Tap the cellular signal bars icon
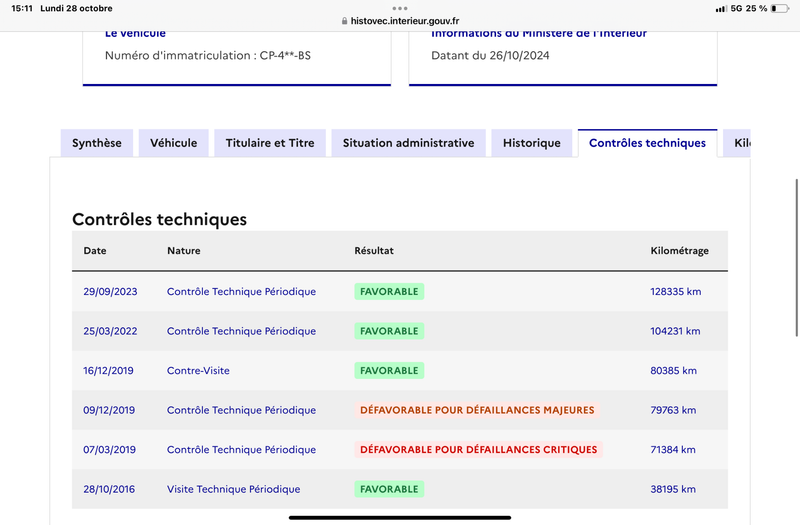The width and height of the screenshot is (800, 525). [x=720, y=9]
